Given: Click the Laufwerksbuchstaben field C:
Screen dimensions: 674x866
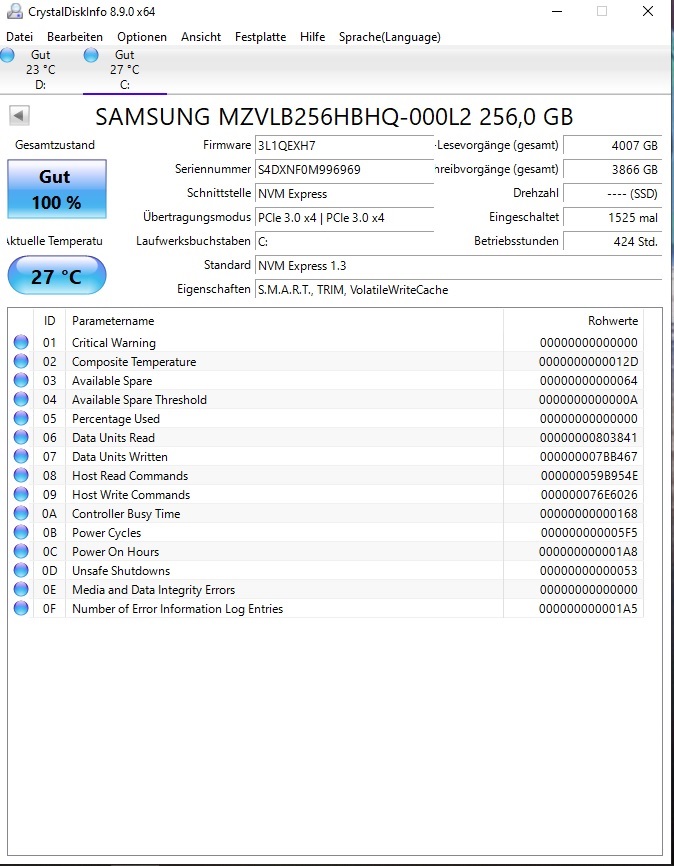Looking at the screenshot, I should click(345, 242).
